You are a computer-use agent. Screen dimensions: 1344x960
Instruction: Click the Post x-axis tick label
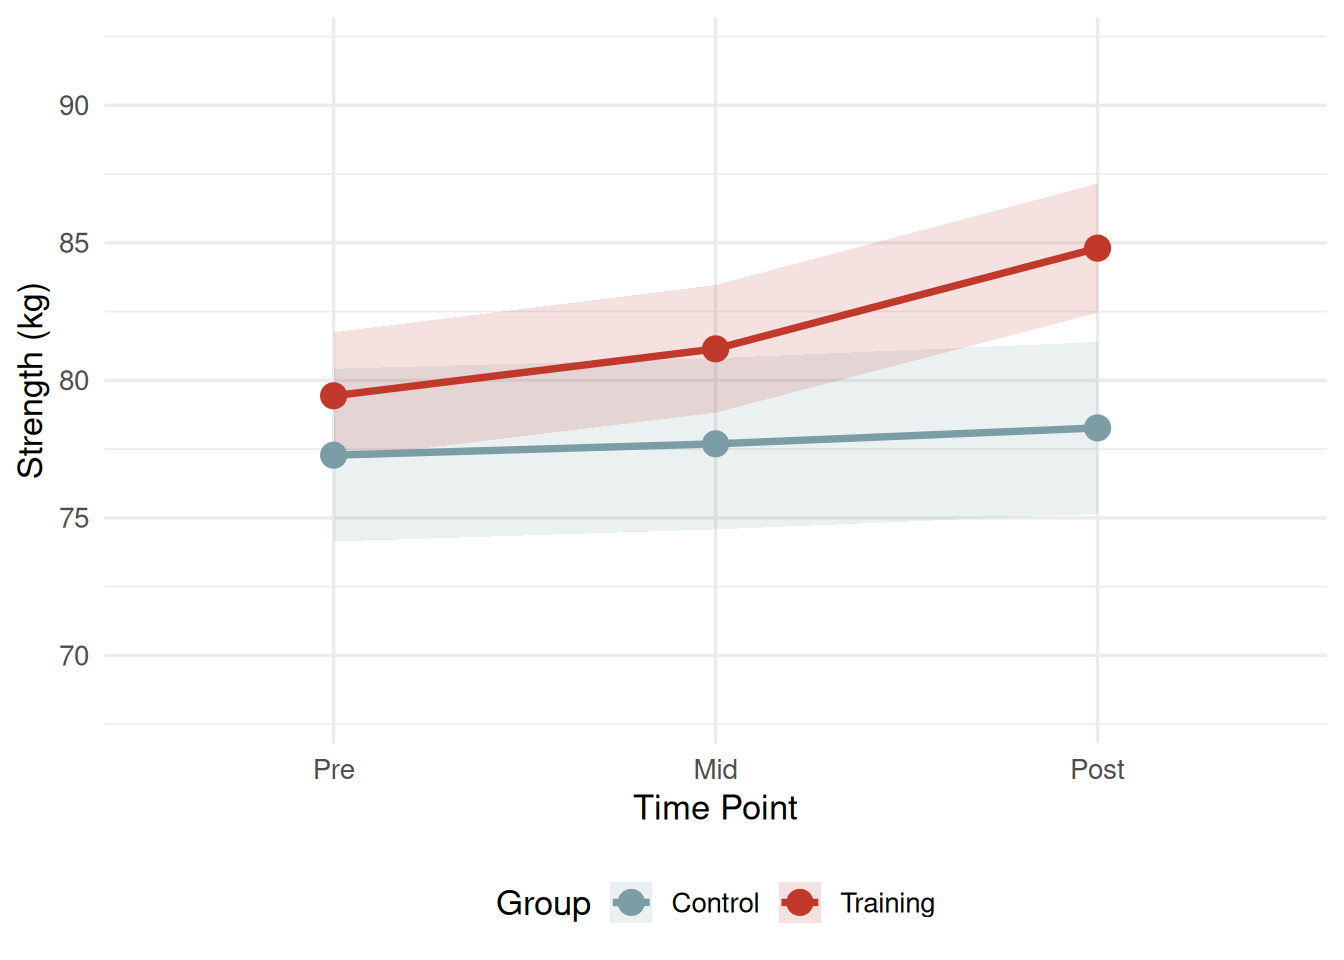point(1097,770)
